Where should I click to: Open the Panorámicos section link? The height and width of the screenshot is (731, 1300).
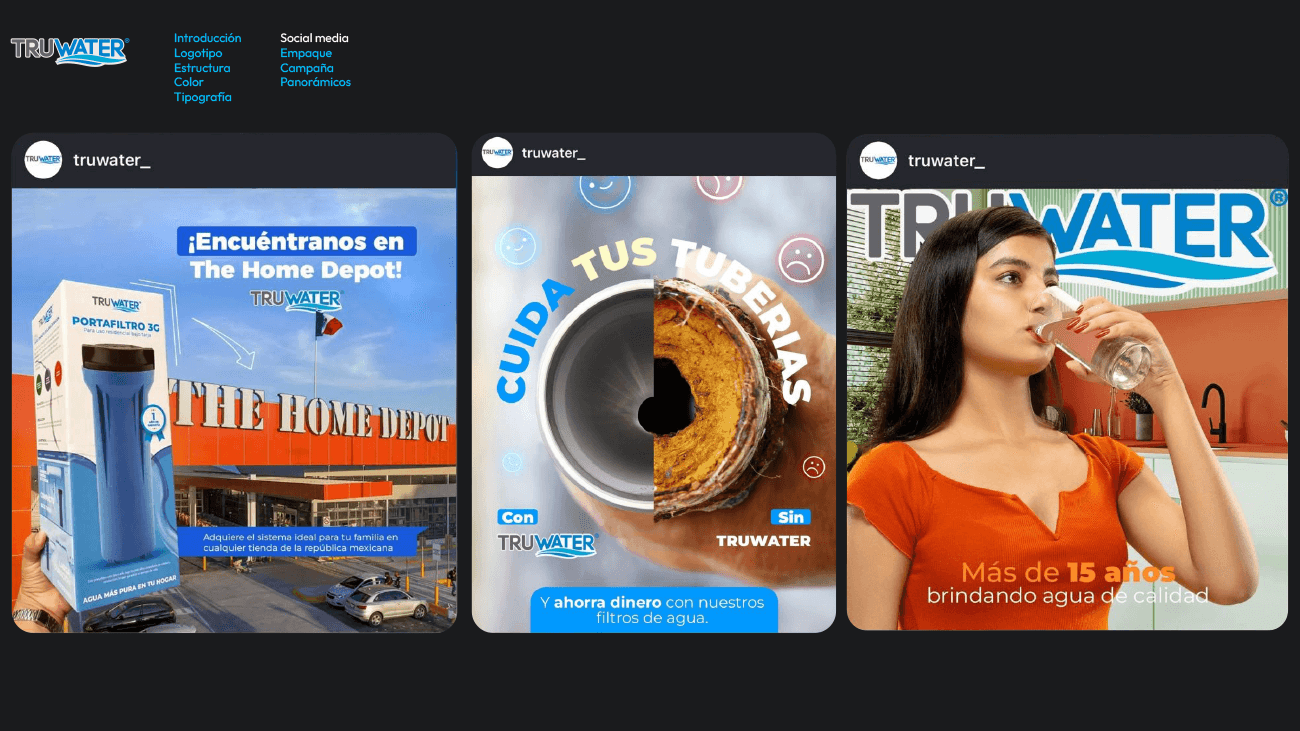(x=315, y=82)
